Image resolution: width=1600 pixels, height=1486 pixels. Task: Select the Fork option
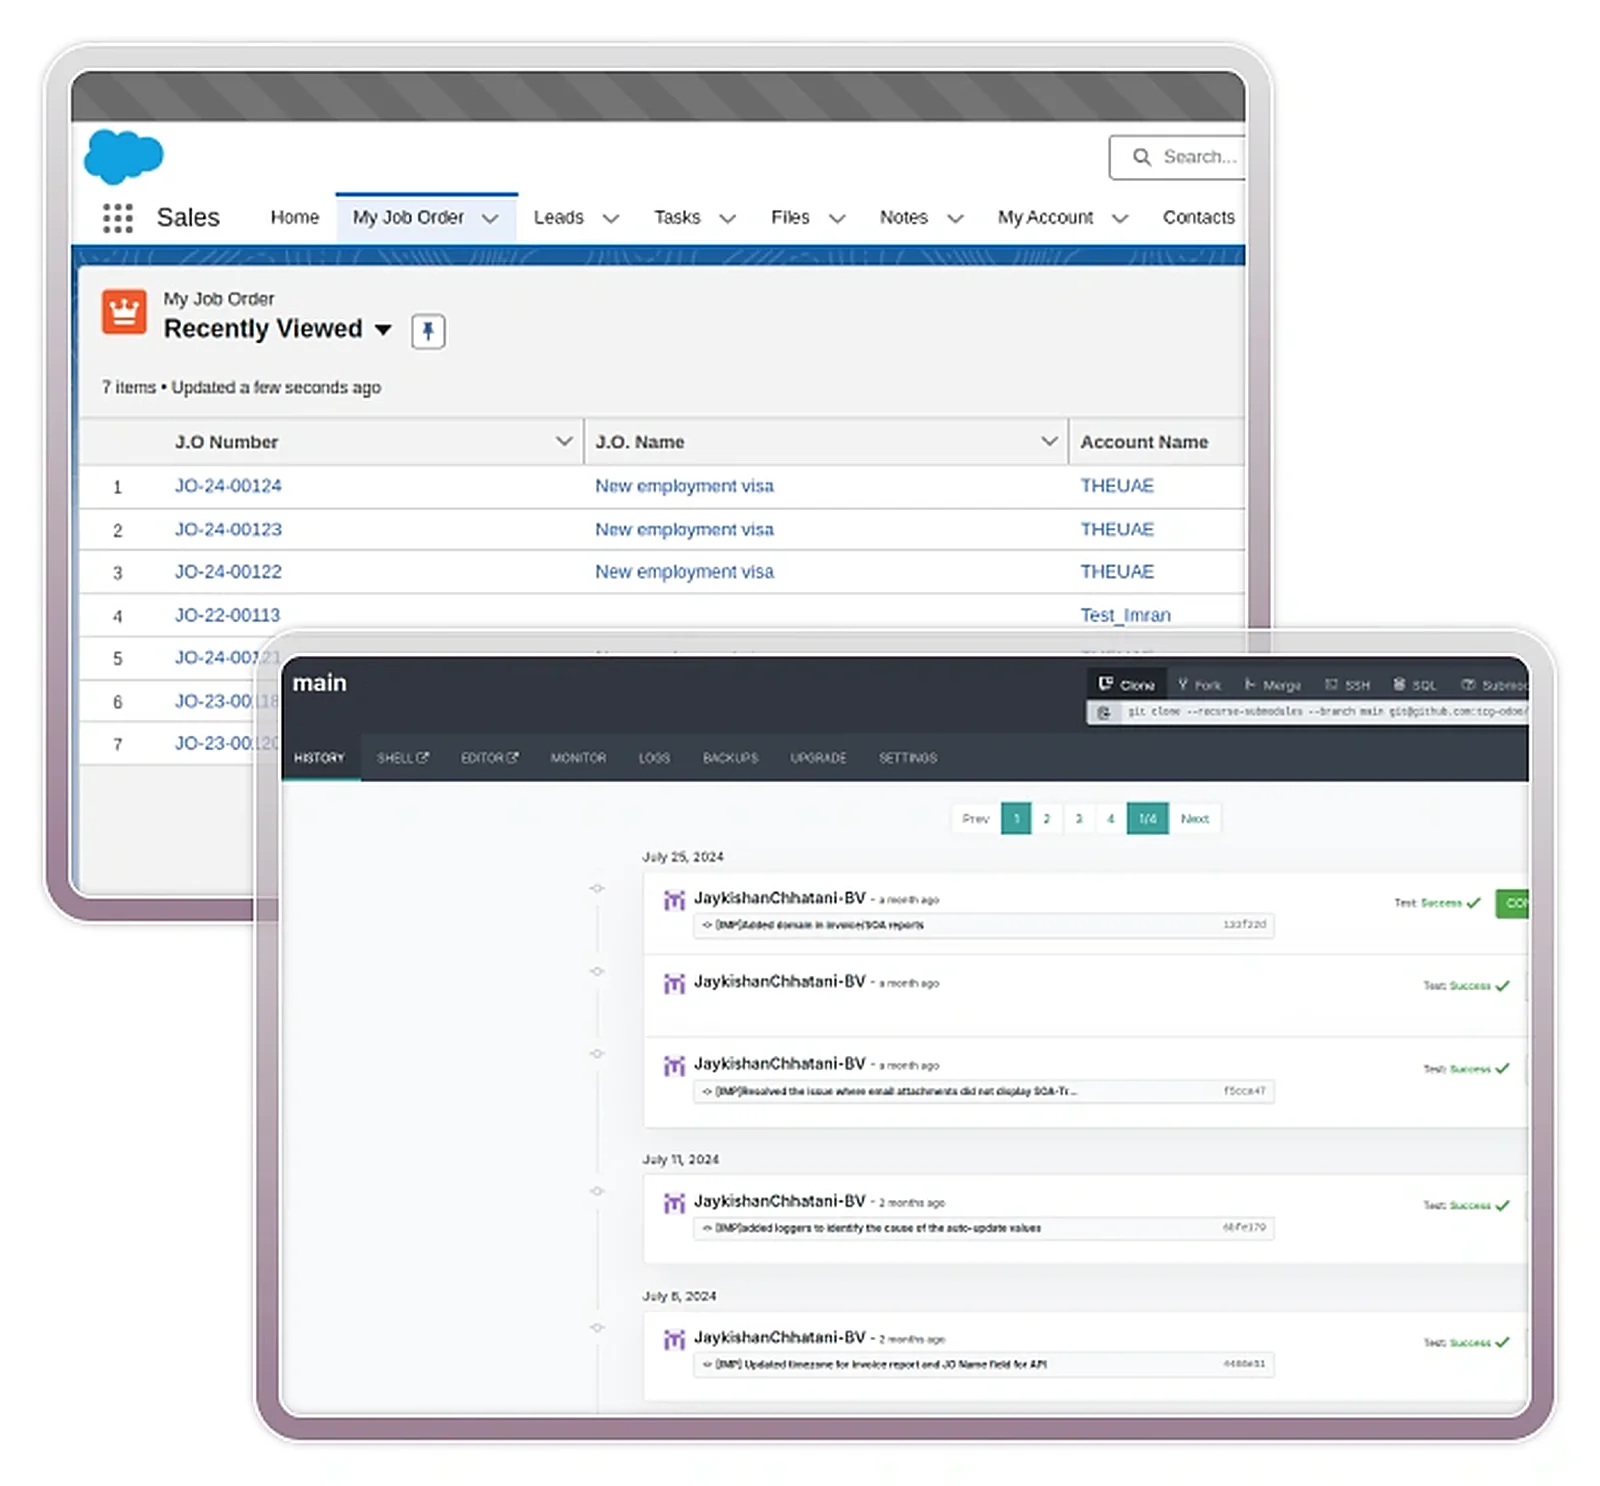point(1199,685)
